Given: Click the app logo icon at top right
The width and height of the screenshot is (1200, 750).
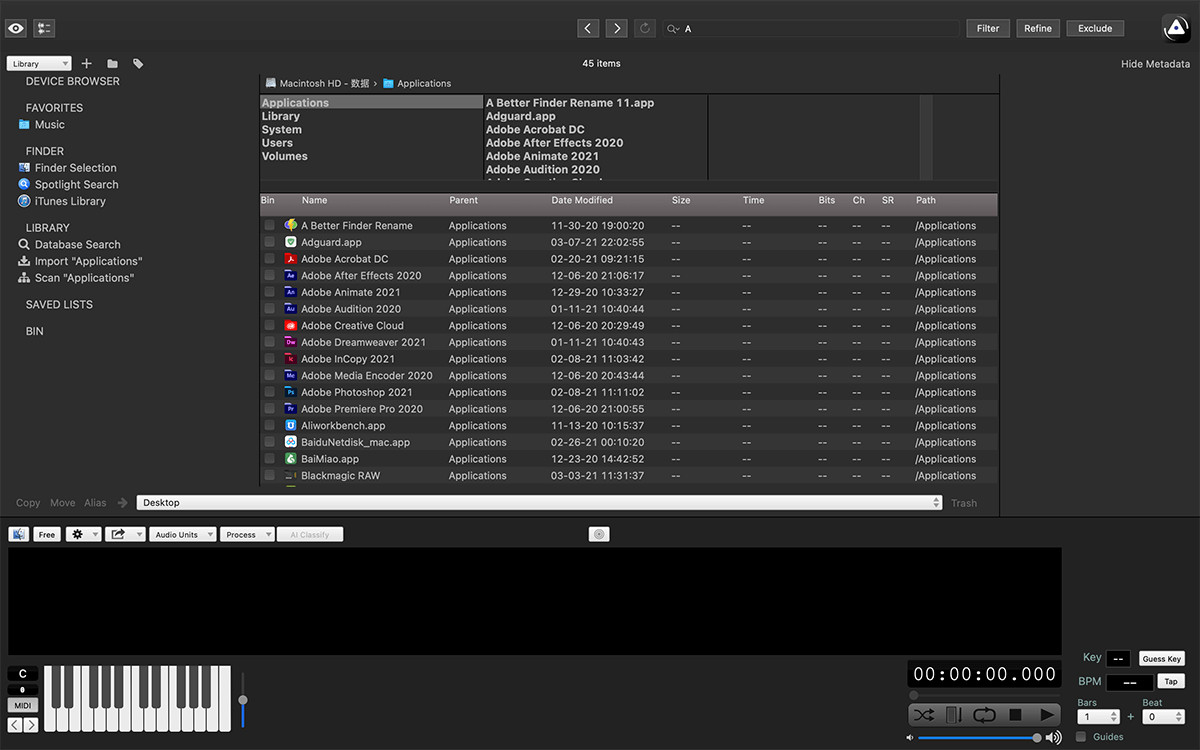Looking at the screenshot, I should pyautogui.click(x=1177, y=29).
